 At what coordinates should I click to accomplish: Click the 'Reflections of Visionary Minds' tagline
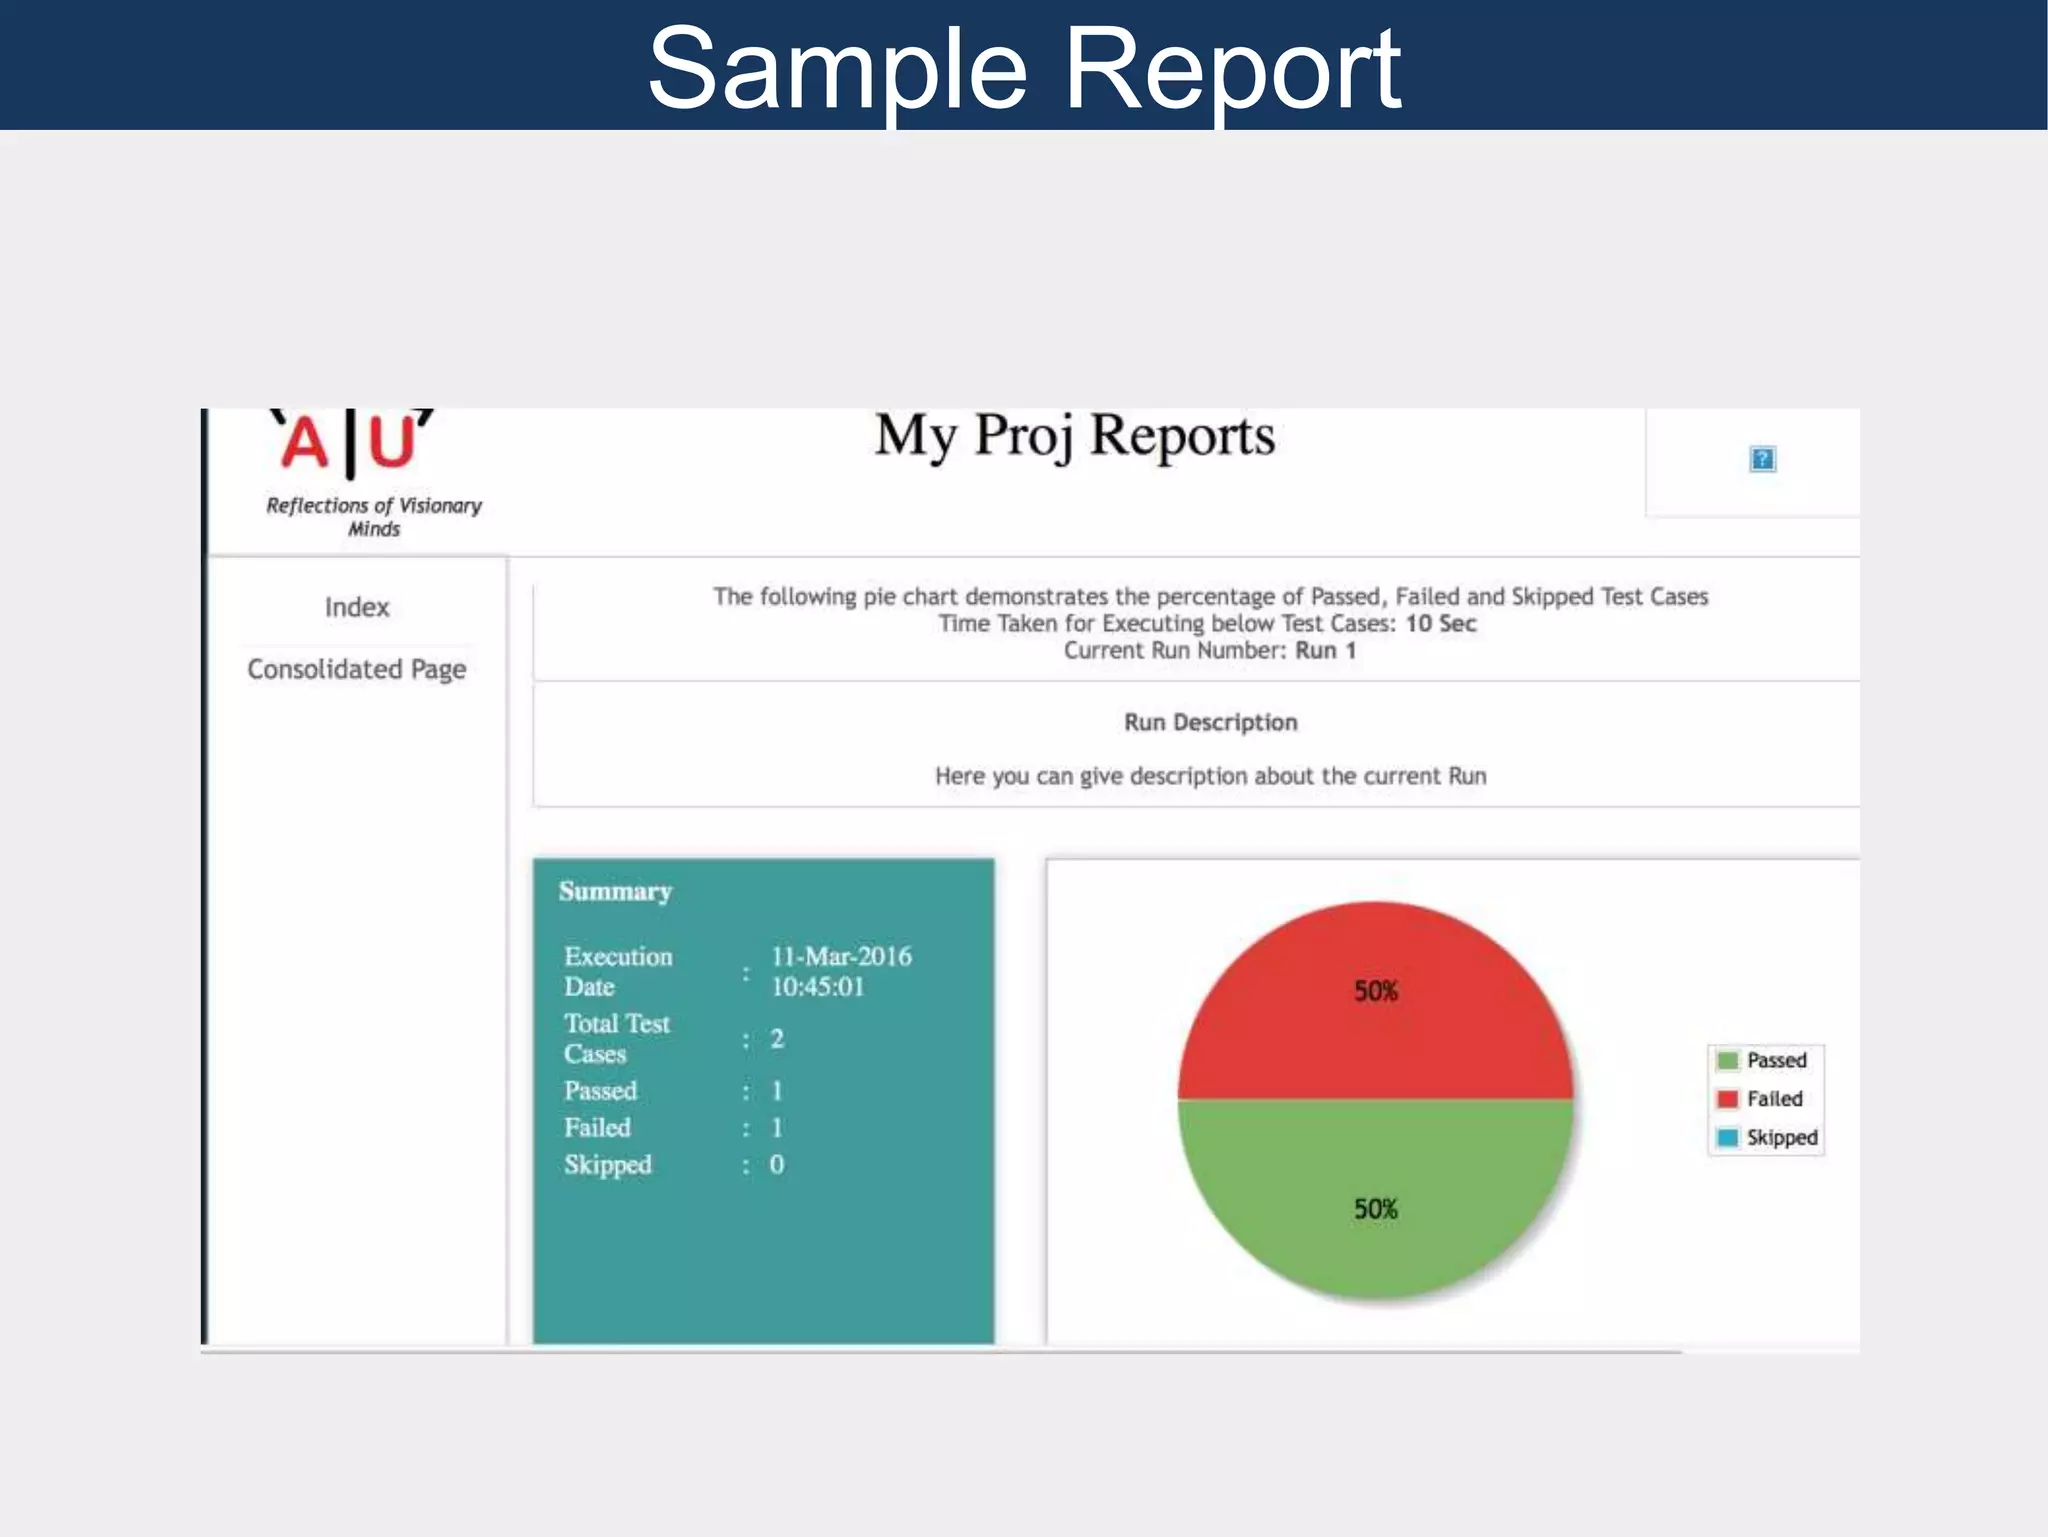click(x=374, y=517)
